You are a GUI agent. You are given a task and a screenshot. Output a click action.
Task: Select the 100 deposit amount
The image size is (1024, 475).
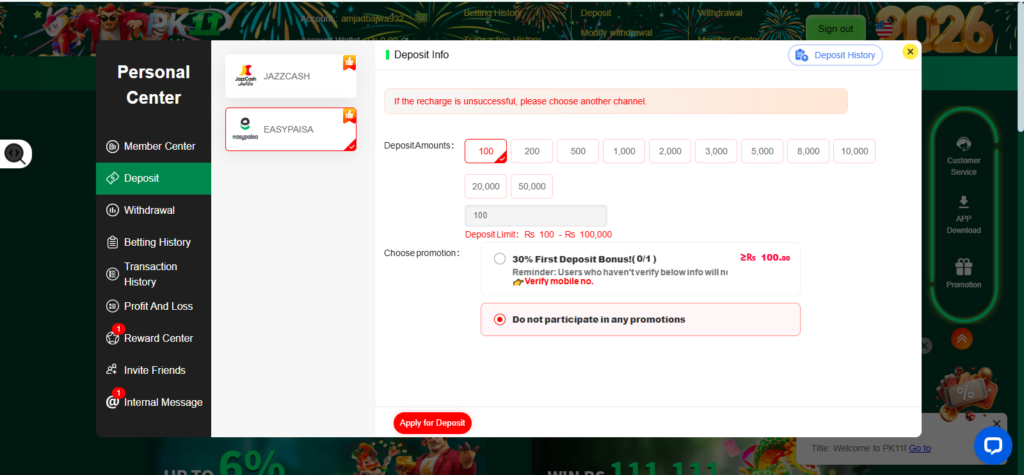click(x=486, y=151)
